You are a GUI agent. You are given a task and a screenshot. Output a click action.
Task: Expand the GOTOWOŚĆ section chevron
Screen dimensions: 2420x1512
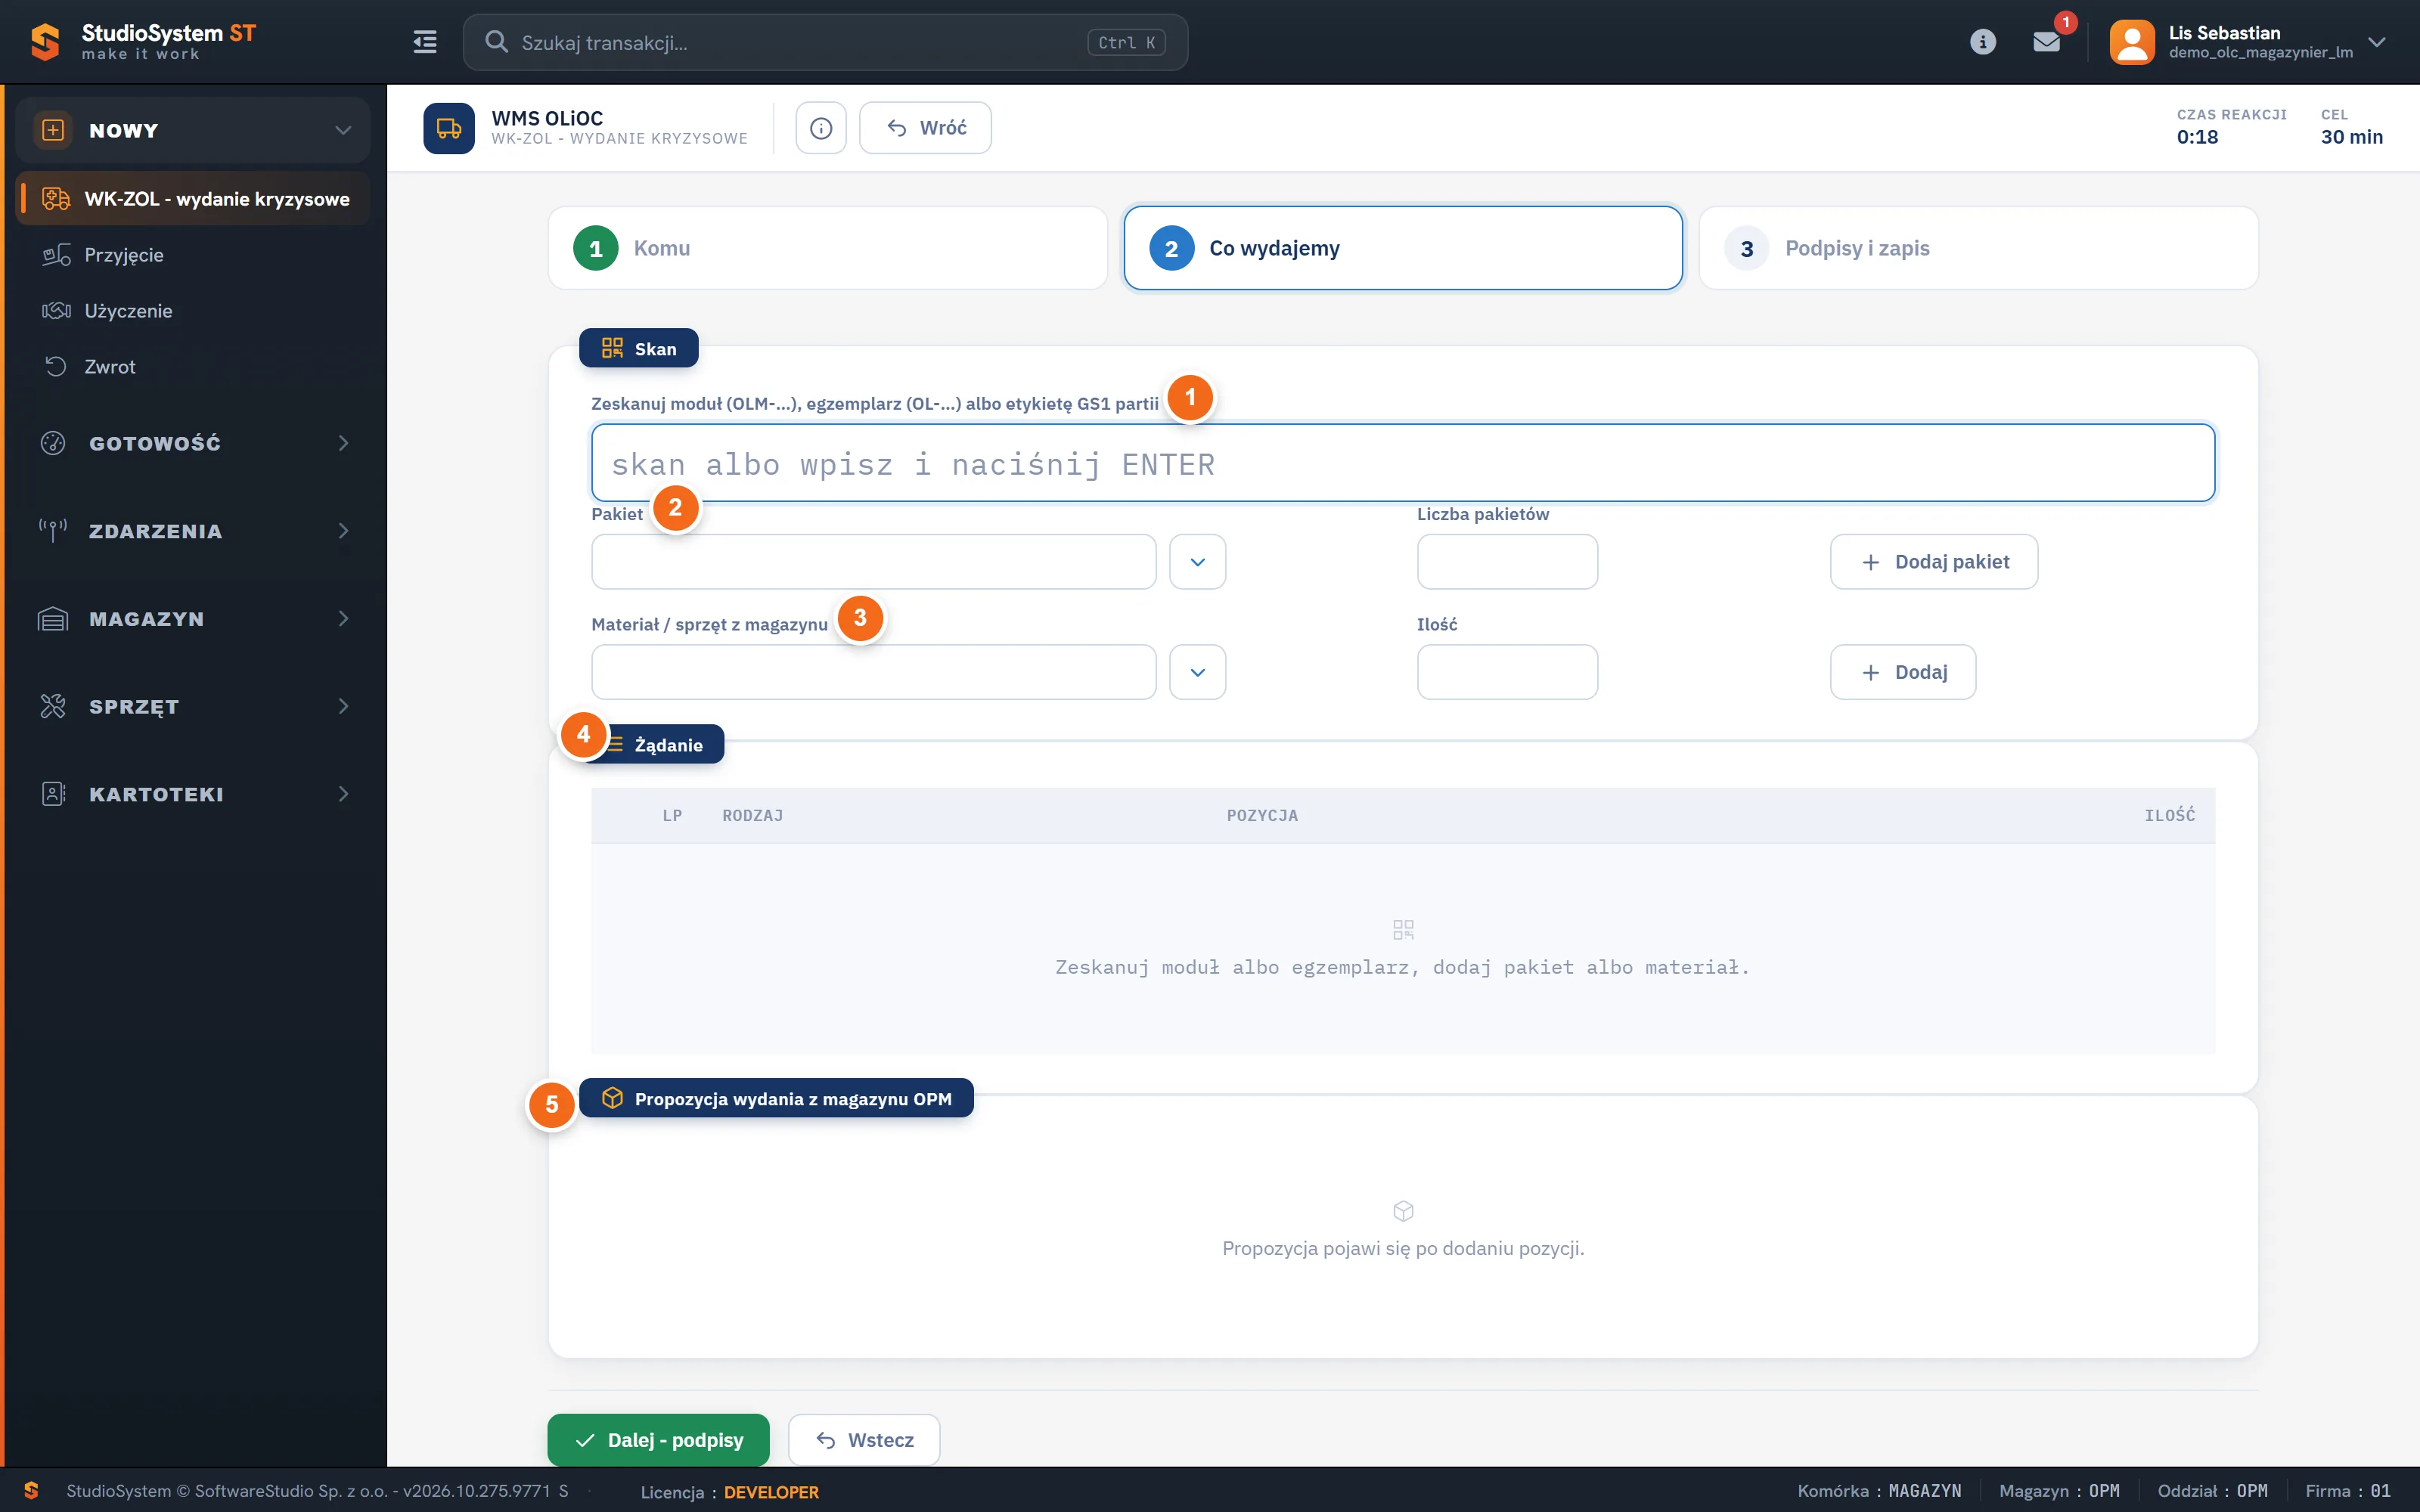(343, 443)
